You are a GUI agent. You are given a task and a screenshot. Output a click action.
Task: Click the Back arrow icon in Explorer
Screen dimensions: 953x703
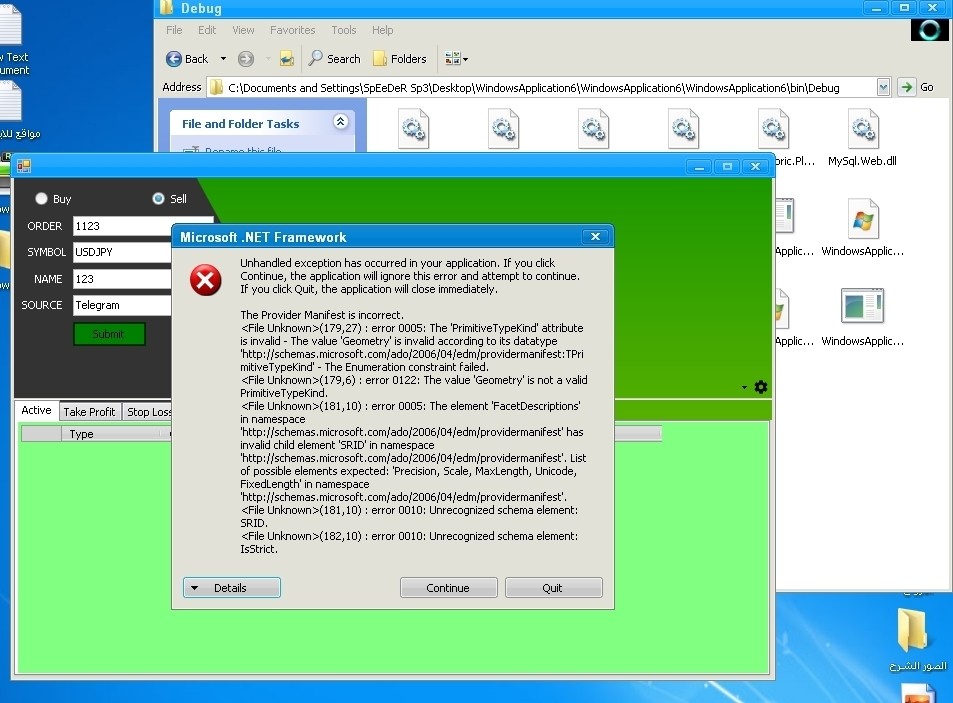click(175, 59)
